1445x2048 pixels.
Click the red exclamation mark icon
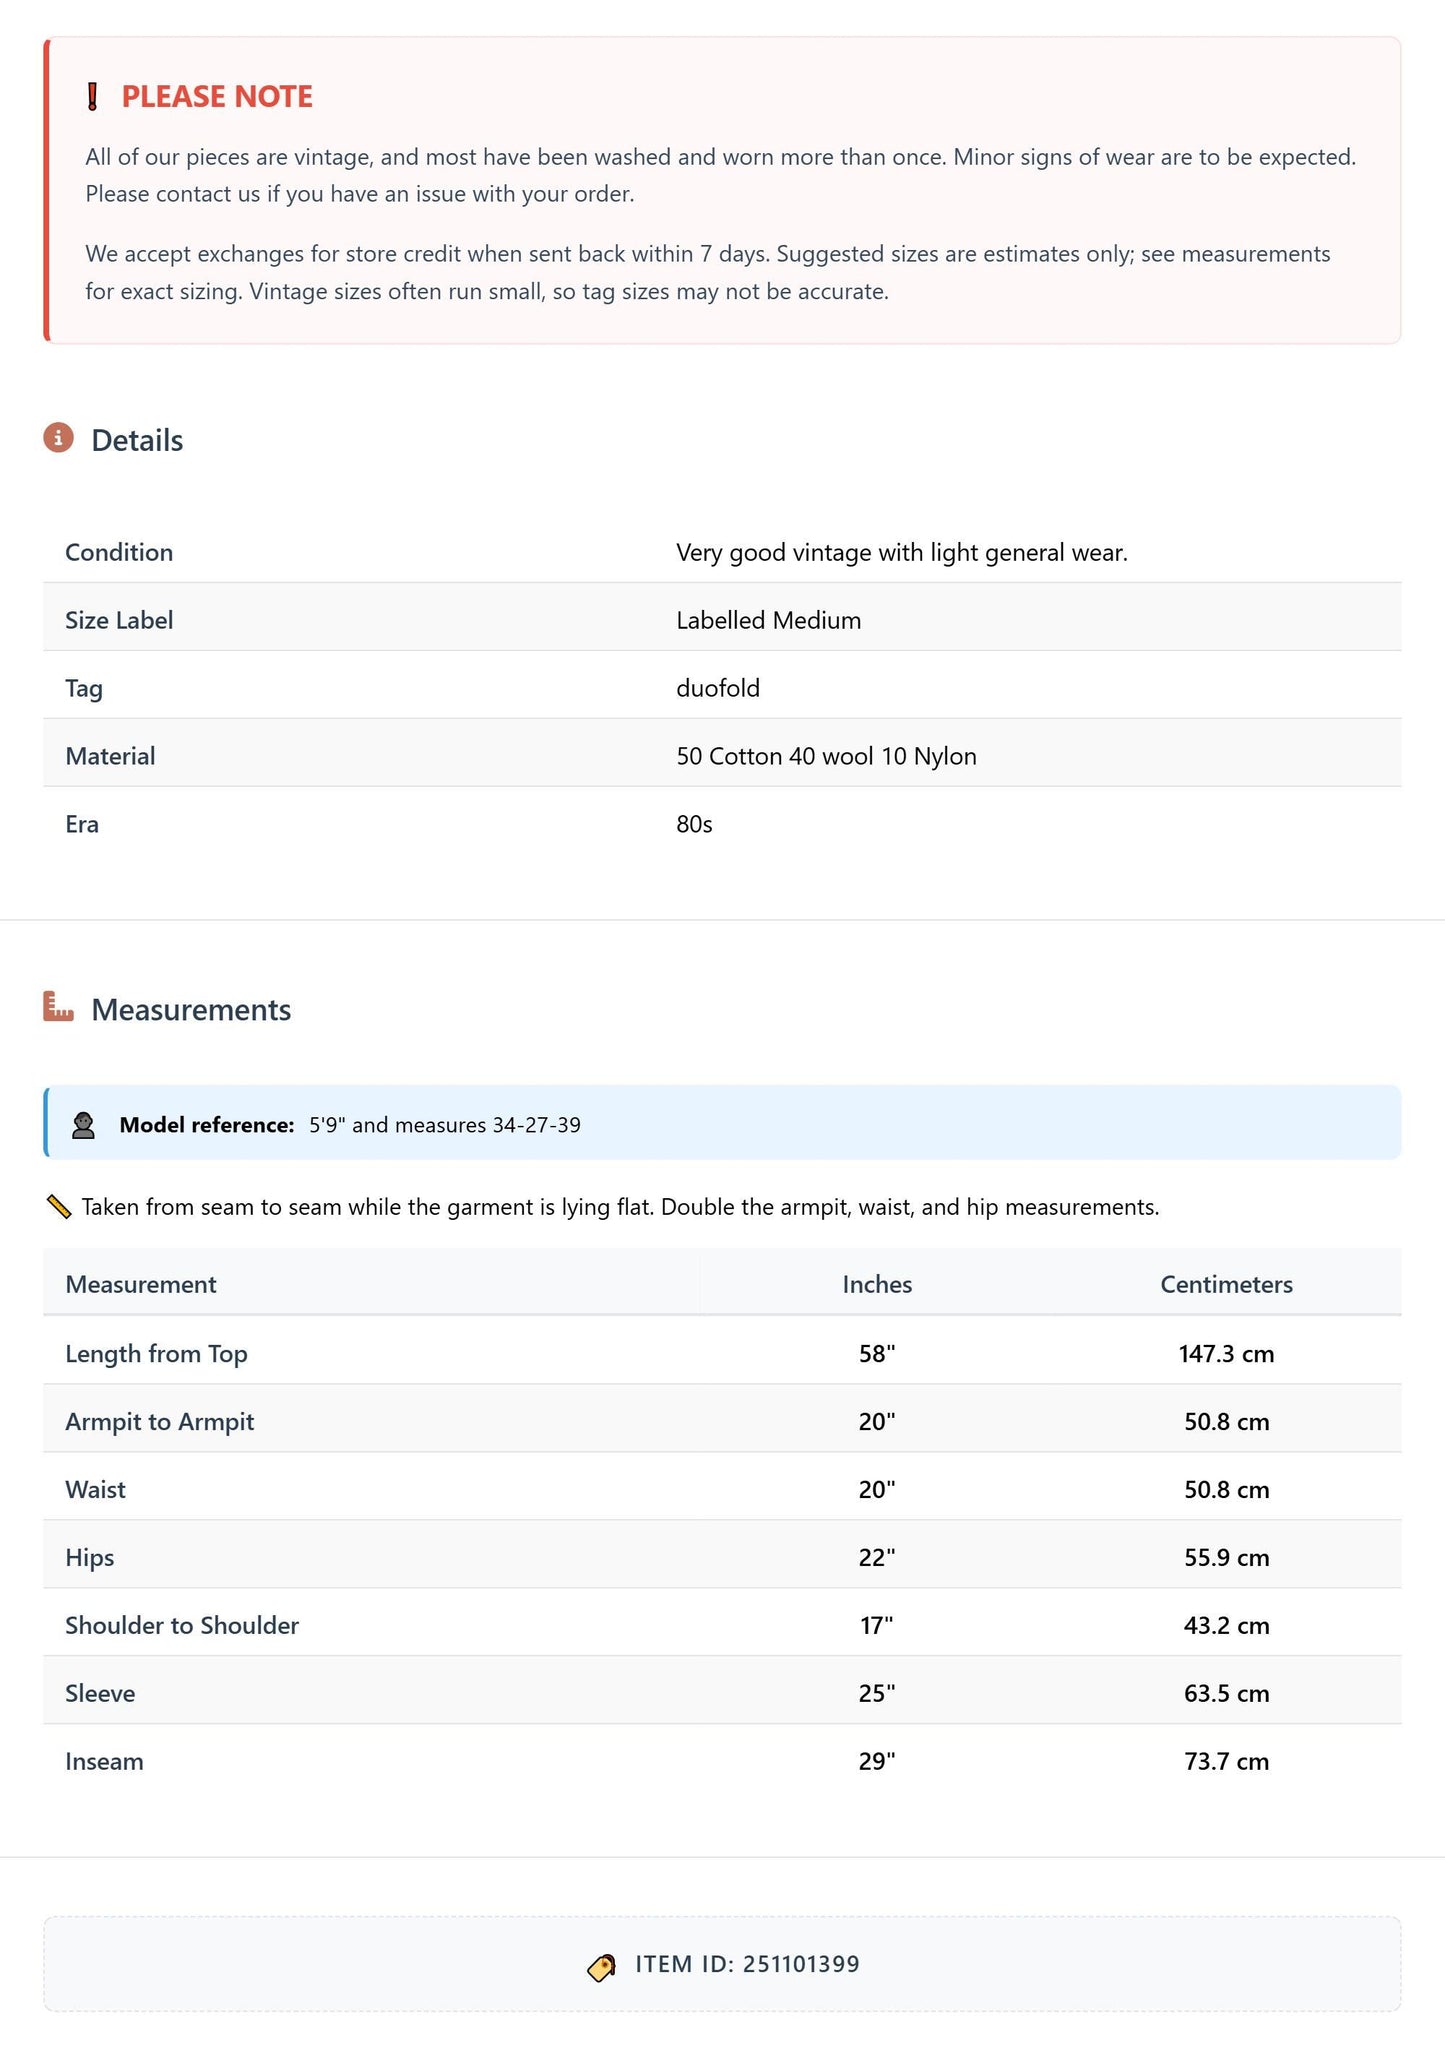click(92, 97)
